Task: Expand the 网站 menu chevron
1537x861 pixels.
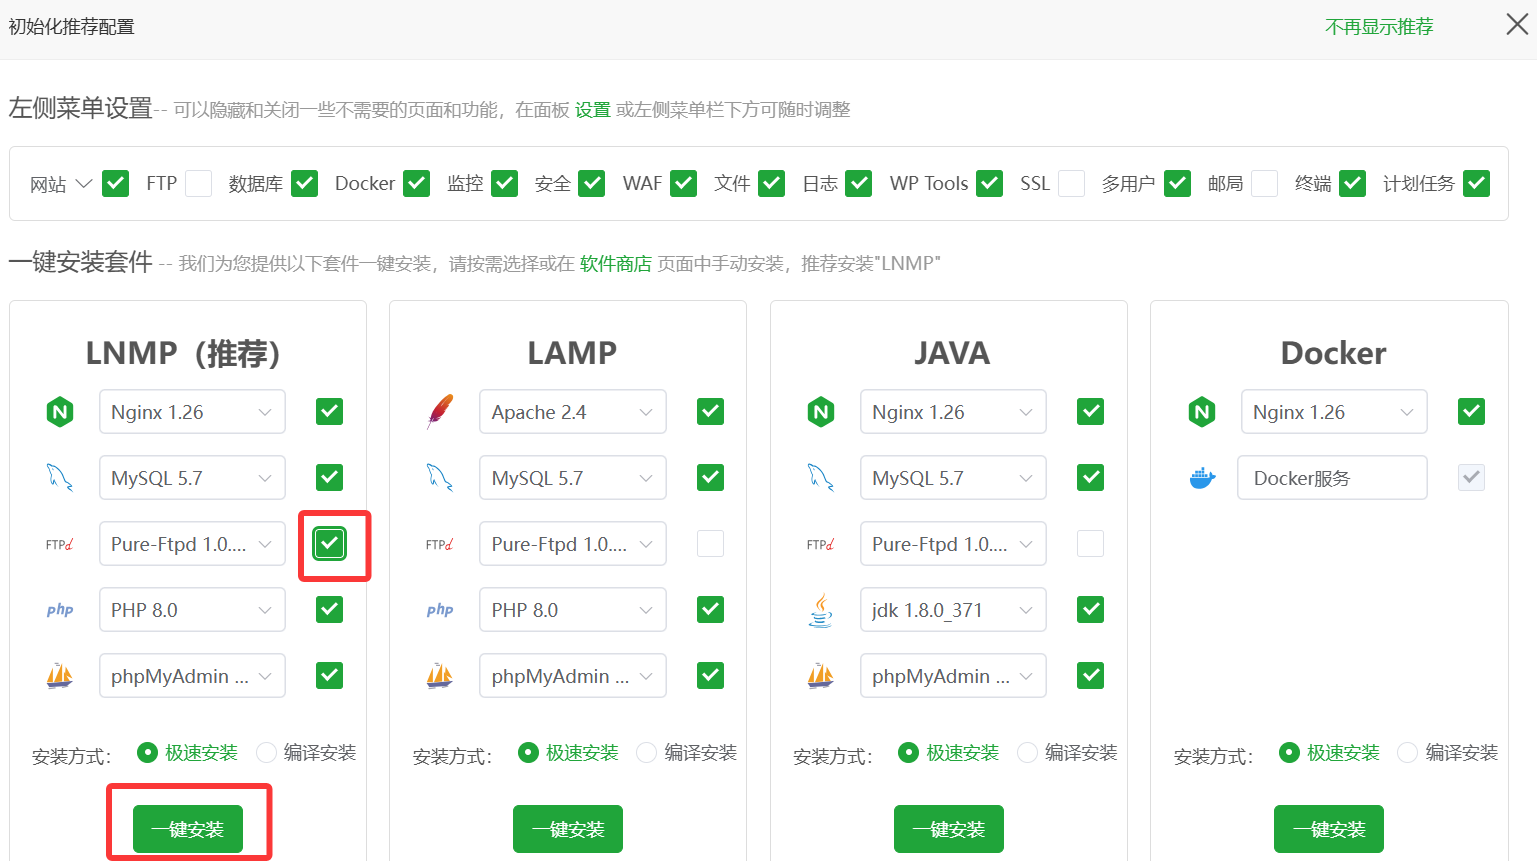Action: (84, 184)
